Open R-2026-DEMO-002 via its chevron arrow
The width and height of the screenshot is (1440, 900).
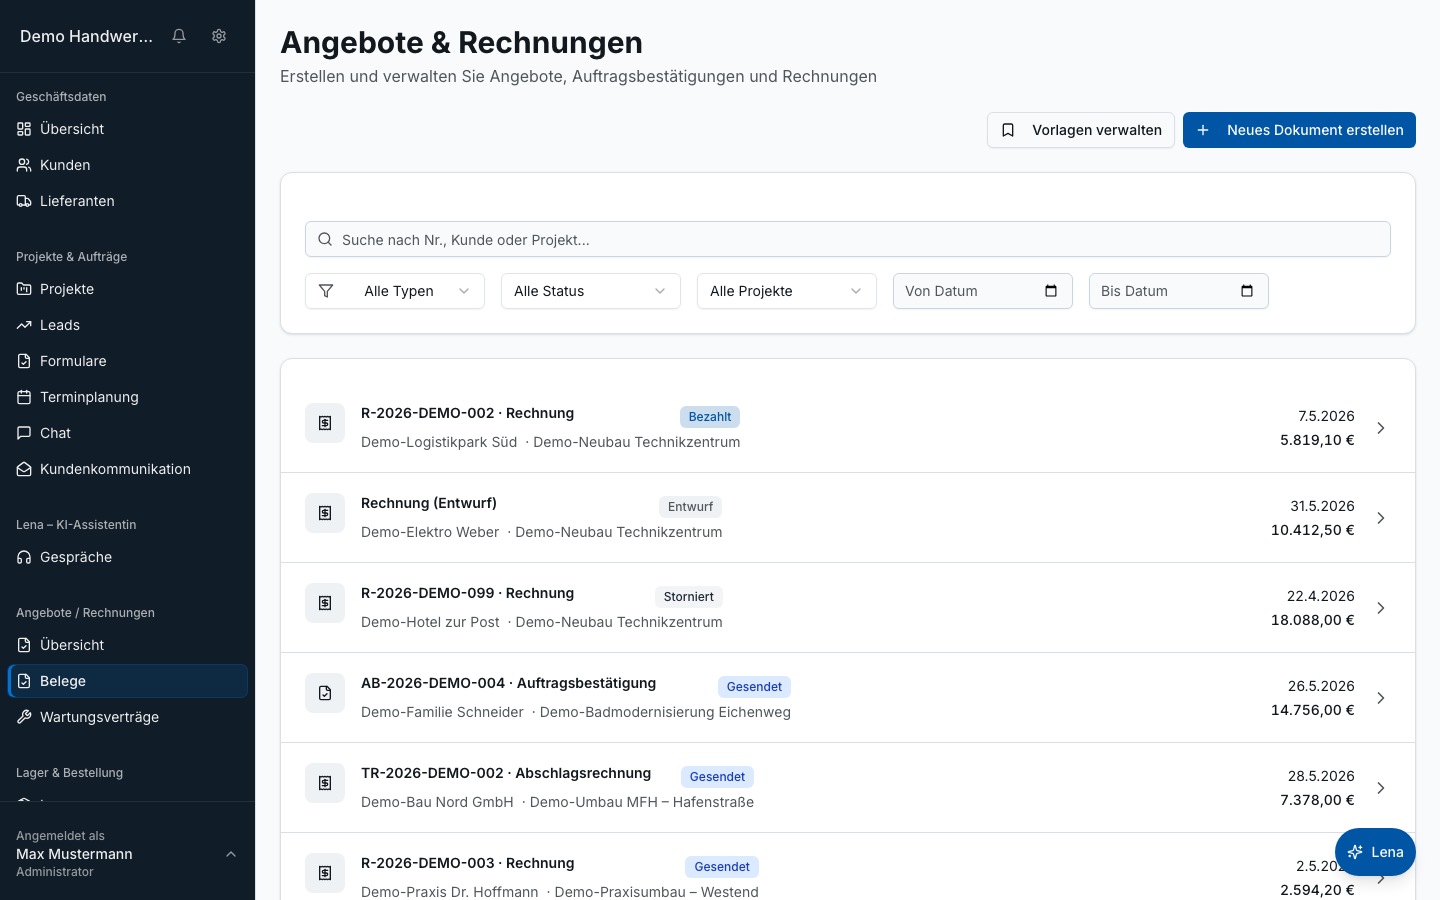click(1381, 428)
